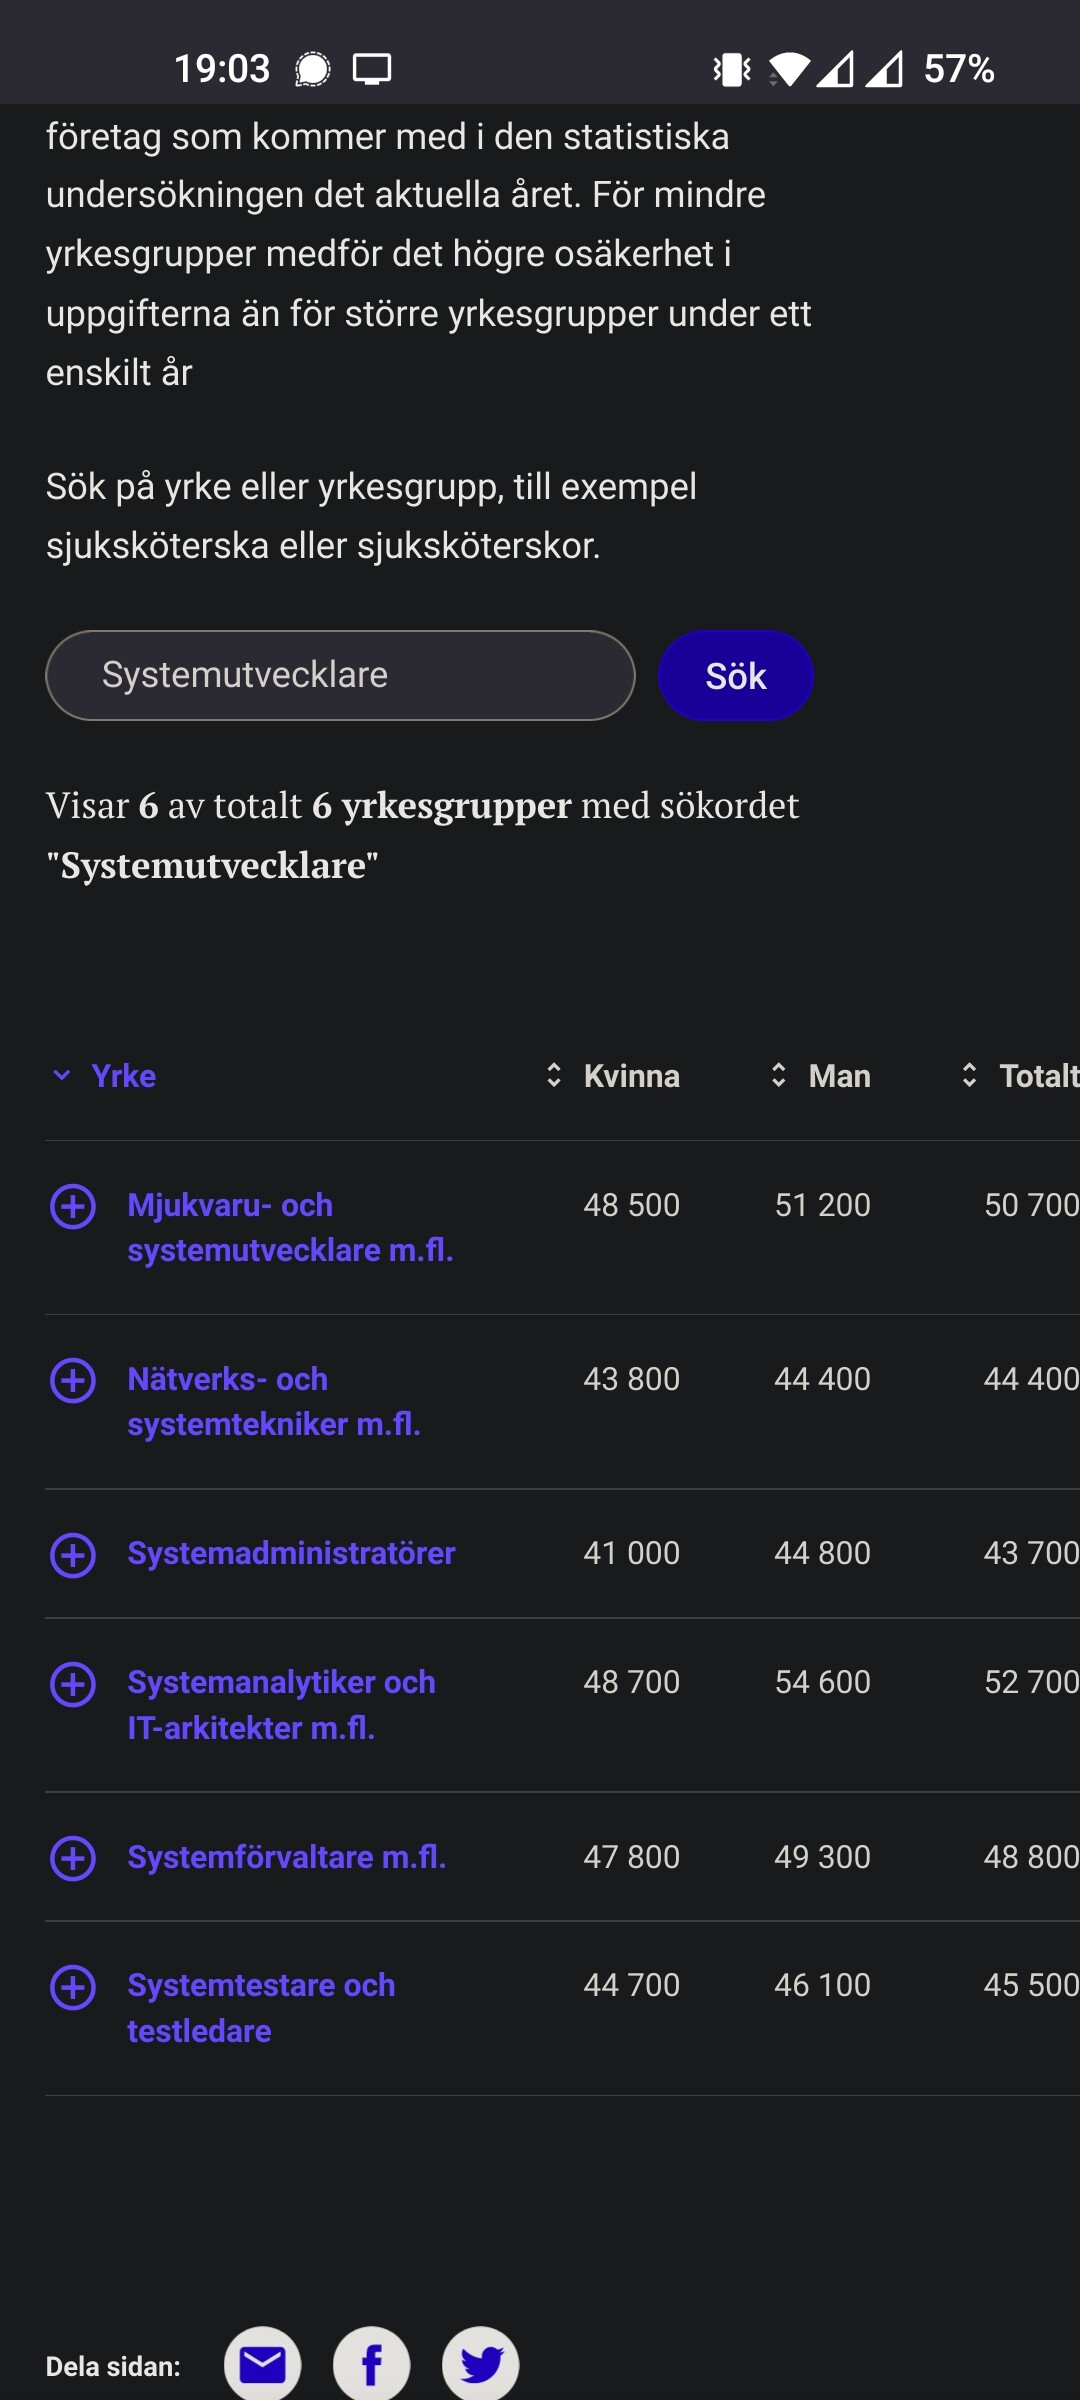The height and width of the screenshot is (2400, 1080).
Task: Share page via email icon
Action: 262,2364
